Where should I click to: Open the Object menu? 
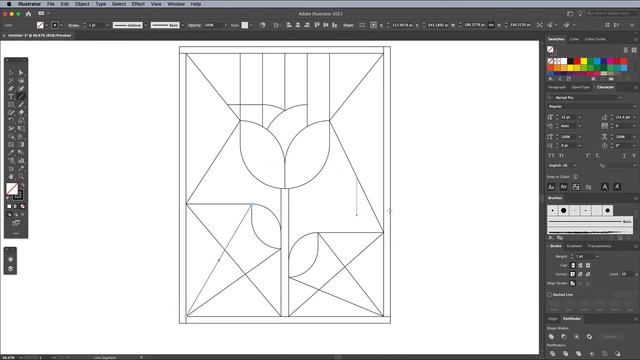click(x=82, y=4)
